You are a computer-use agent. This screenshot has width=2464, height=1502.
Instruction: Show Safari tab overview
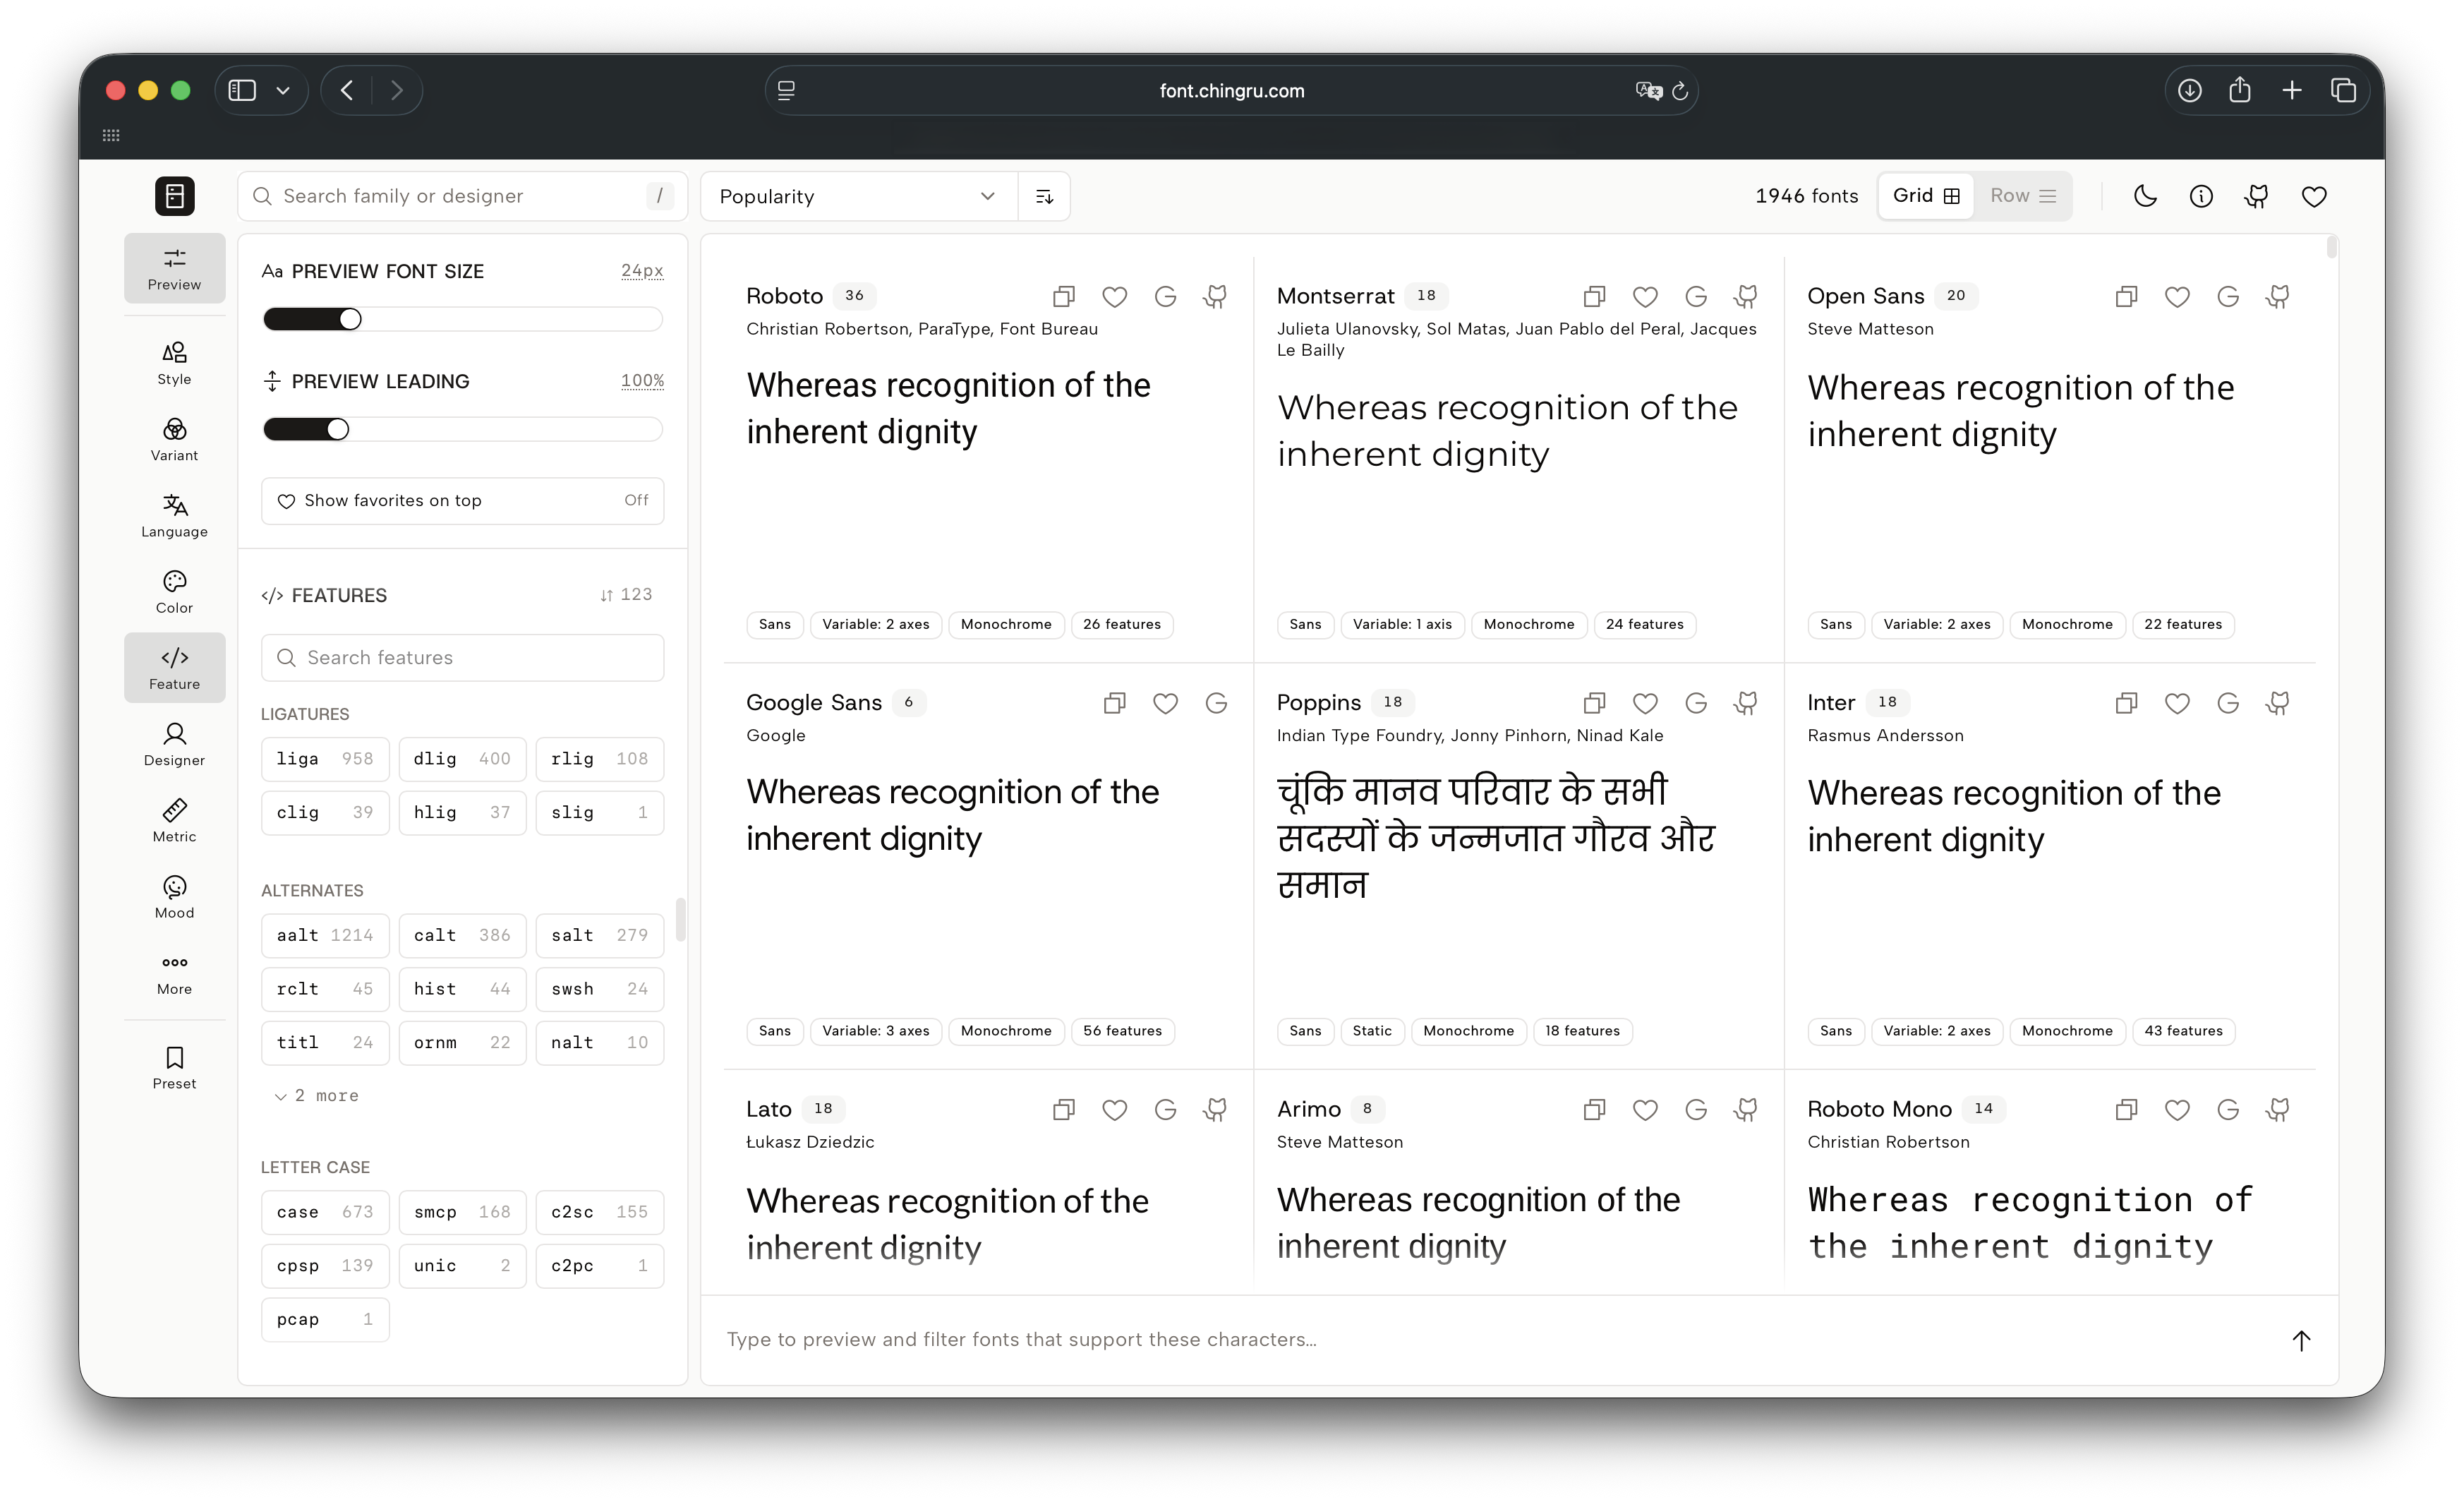(2344, 90)
